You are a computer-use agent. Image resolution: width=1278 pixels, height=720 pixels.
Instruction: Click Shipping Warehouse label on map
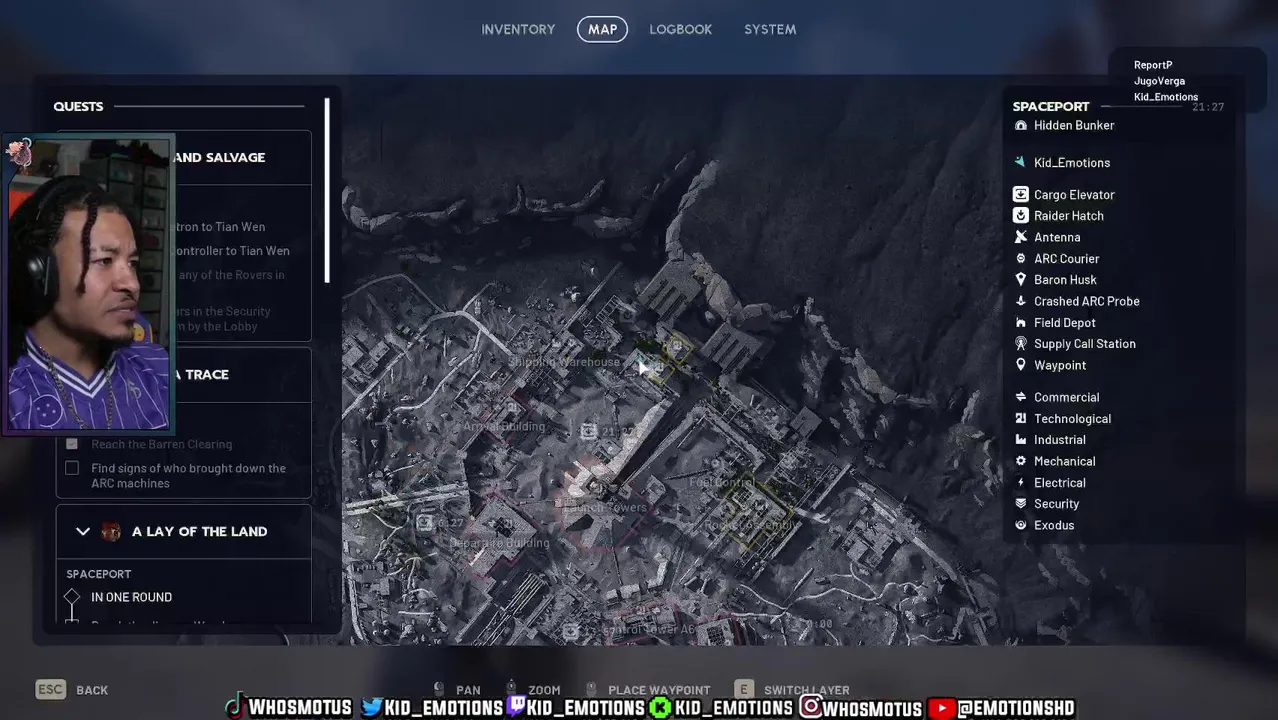[x=564, y=362]
